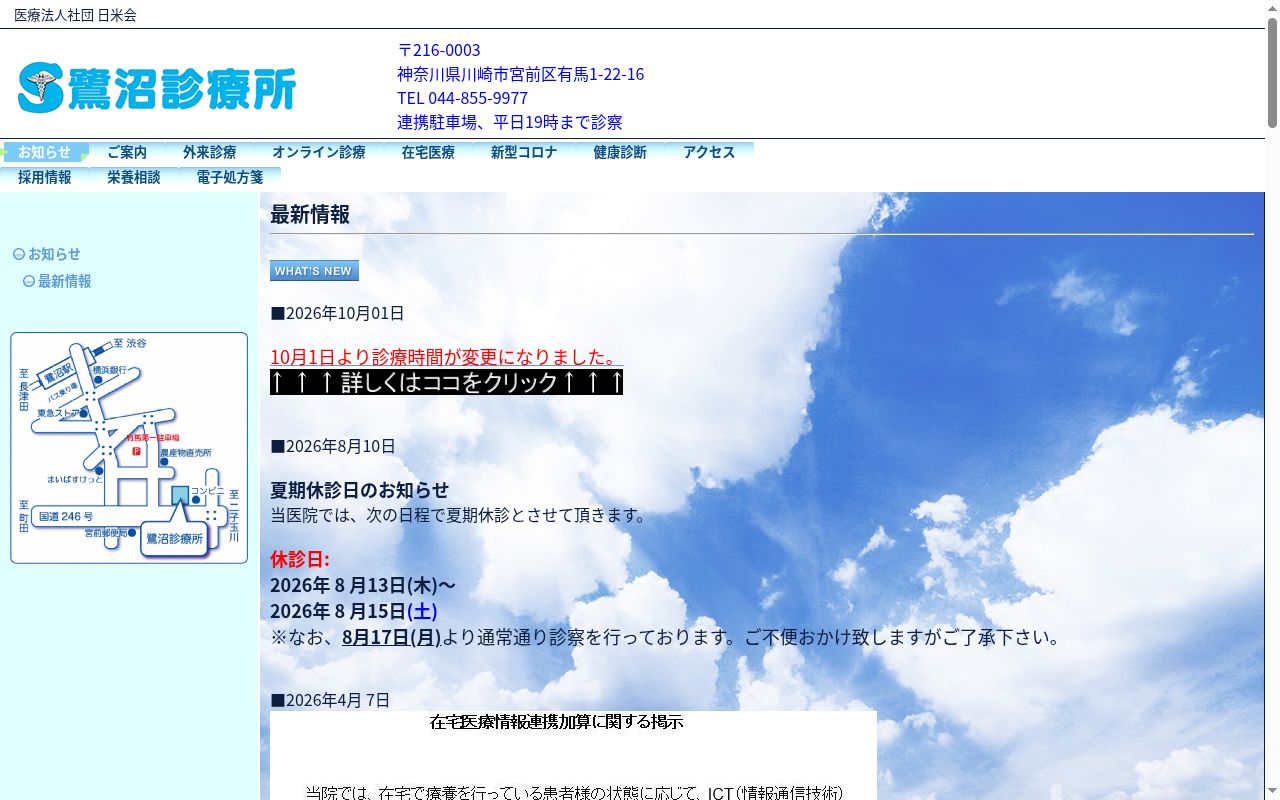Click the underlined 8月17日(月) text
Image resolution: width=1280 pixels, height=800 pixels.
[x=392, y=637]
